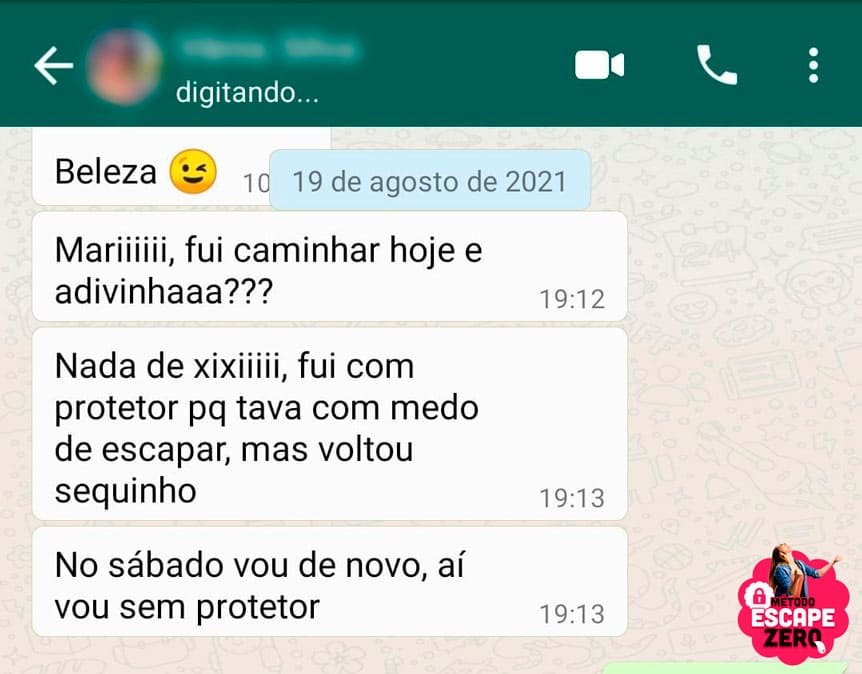The image size is (862, 674).
Task: Tap the winking emoji in the message
Action: 192,172
